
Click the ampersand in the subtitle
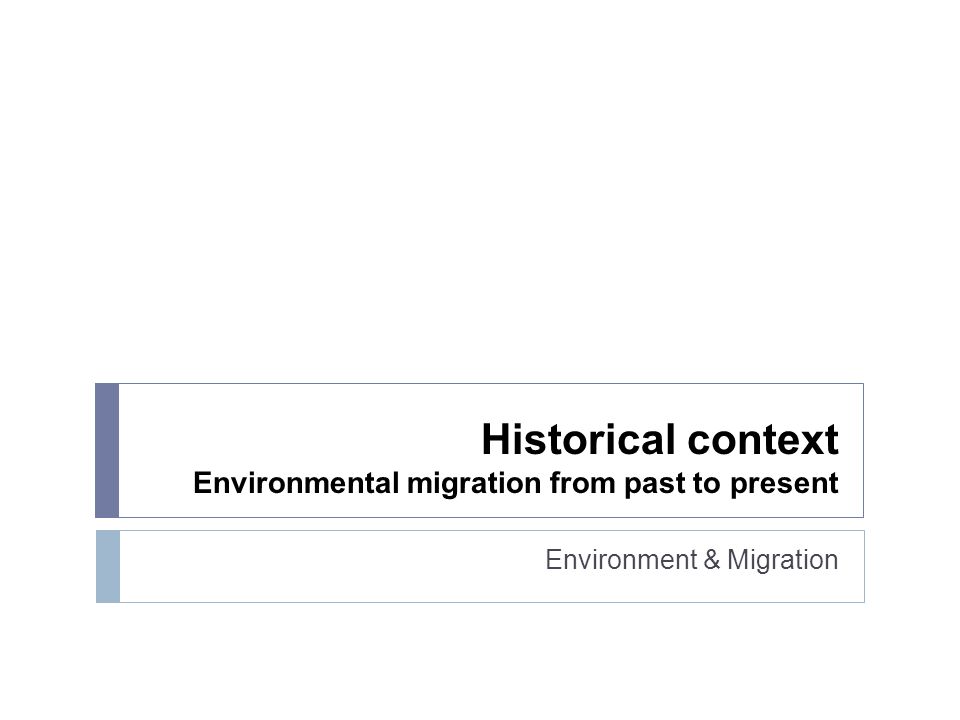click(711, 560)
